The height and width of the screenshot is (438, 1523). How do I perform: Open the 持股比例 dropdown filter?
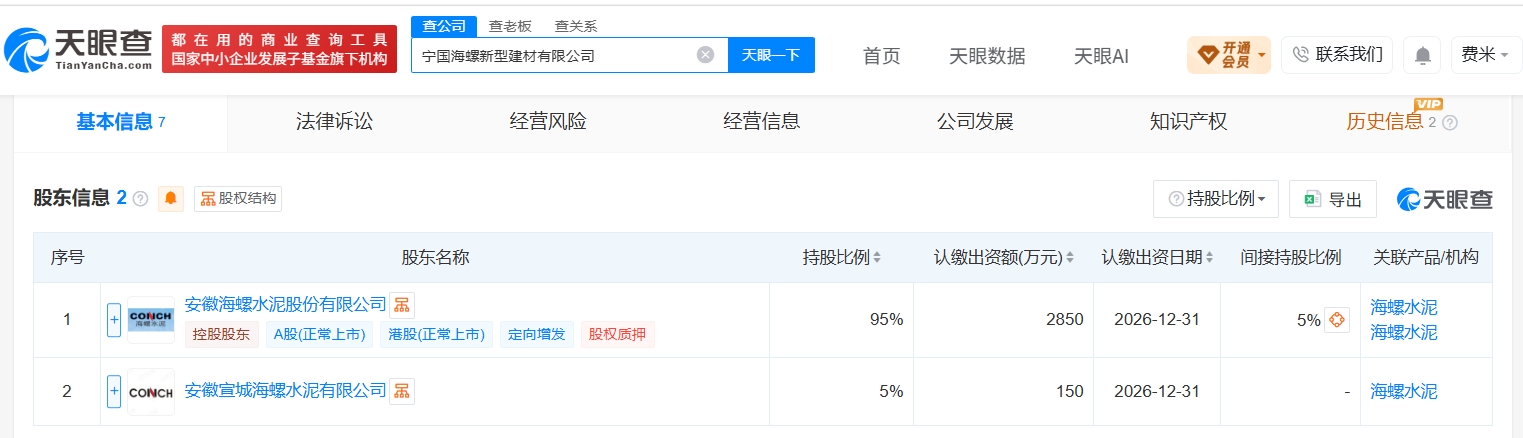click(1216, 199)
